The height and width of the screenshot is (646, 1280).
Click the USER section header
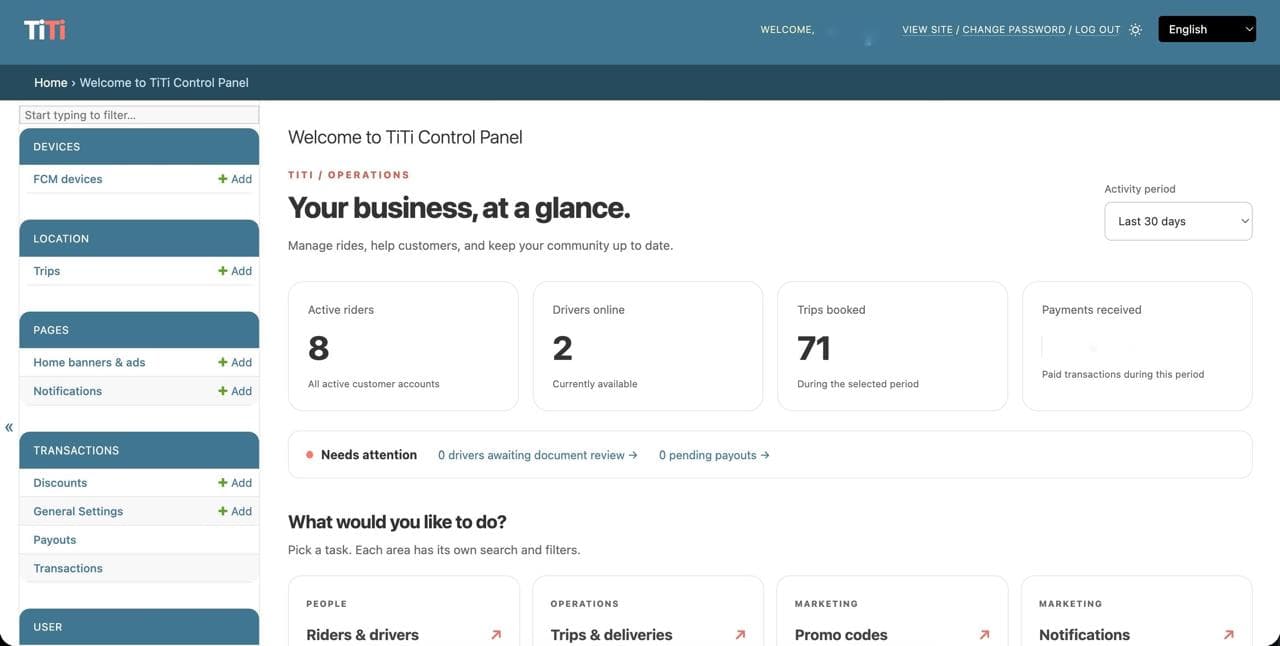pos(139,627)
